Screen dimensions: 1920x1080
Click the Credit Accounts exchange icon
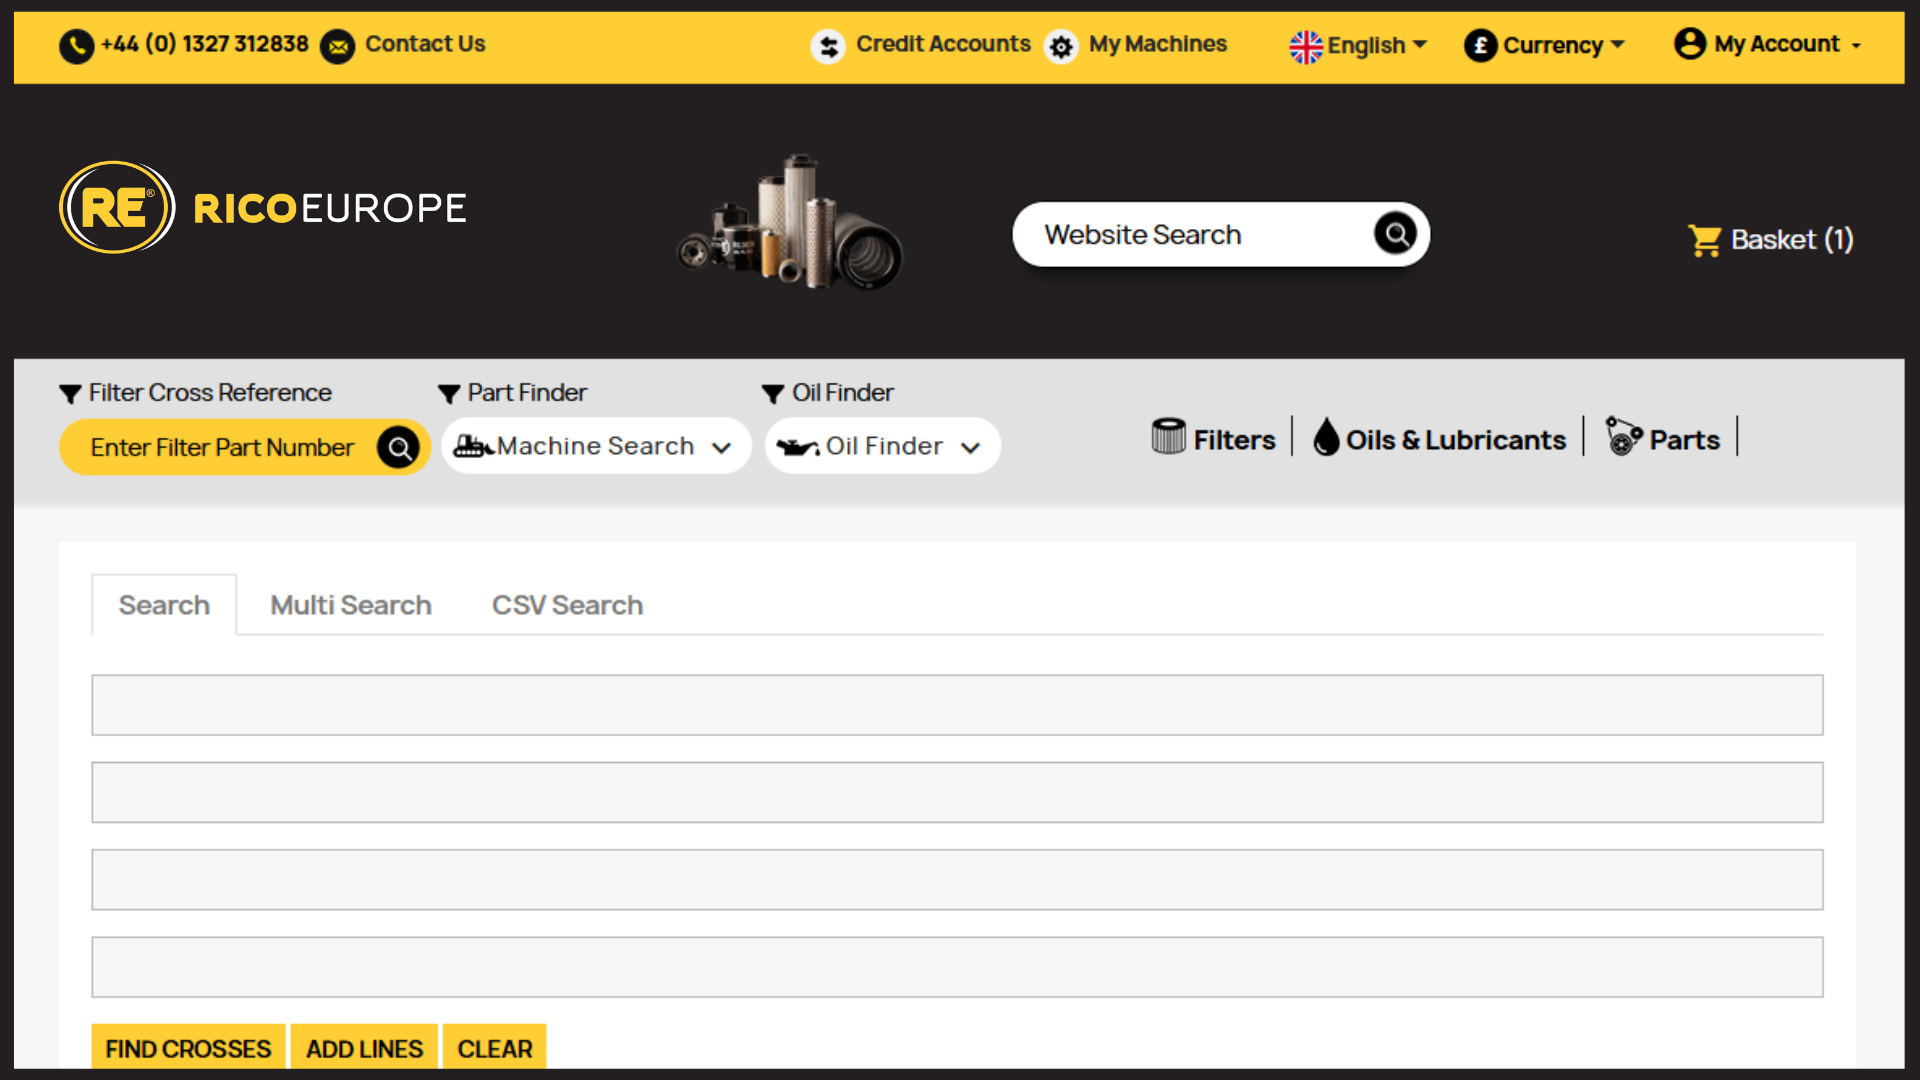pos(828,46)
